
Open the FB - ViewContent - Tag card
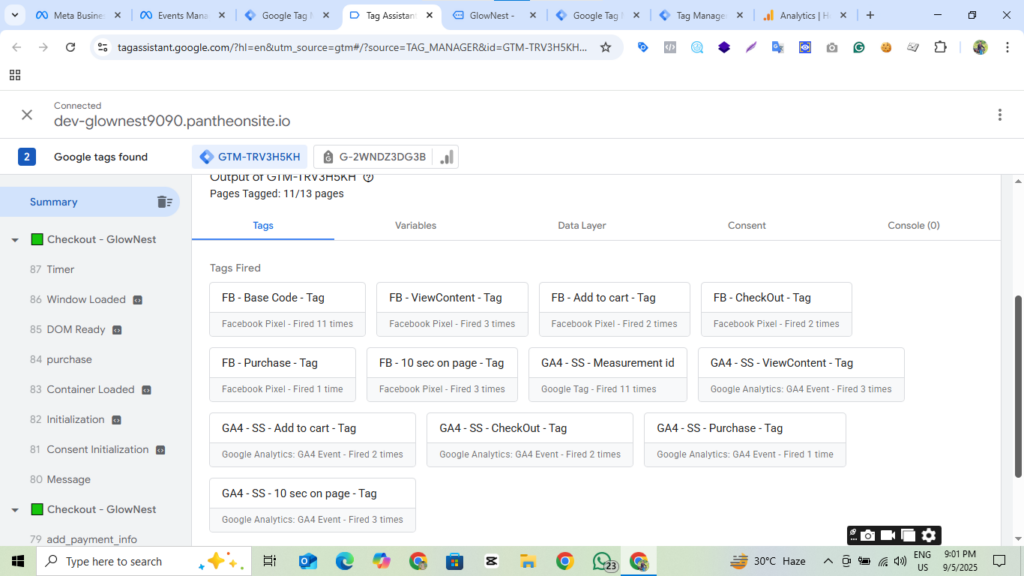(x=452, y=310)
